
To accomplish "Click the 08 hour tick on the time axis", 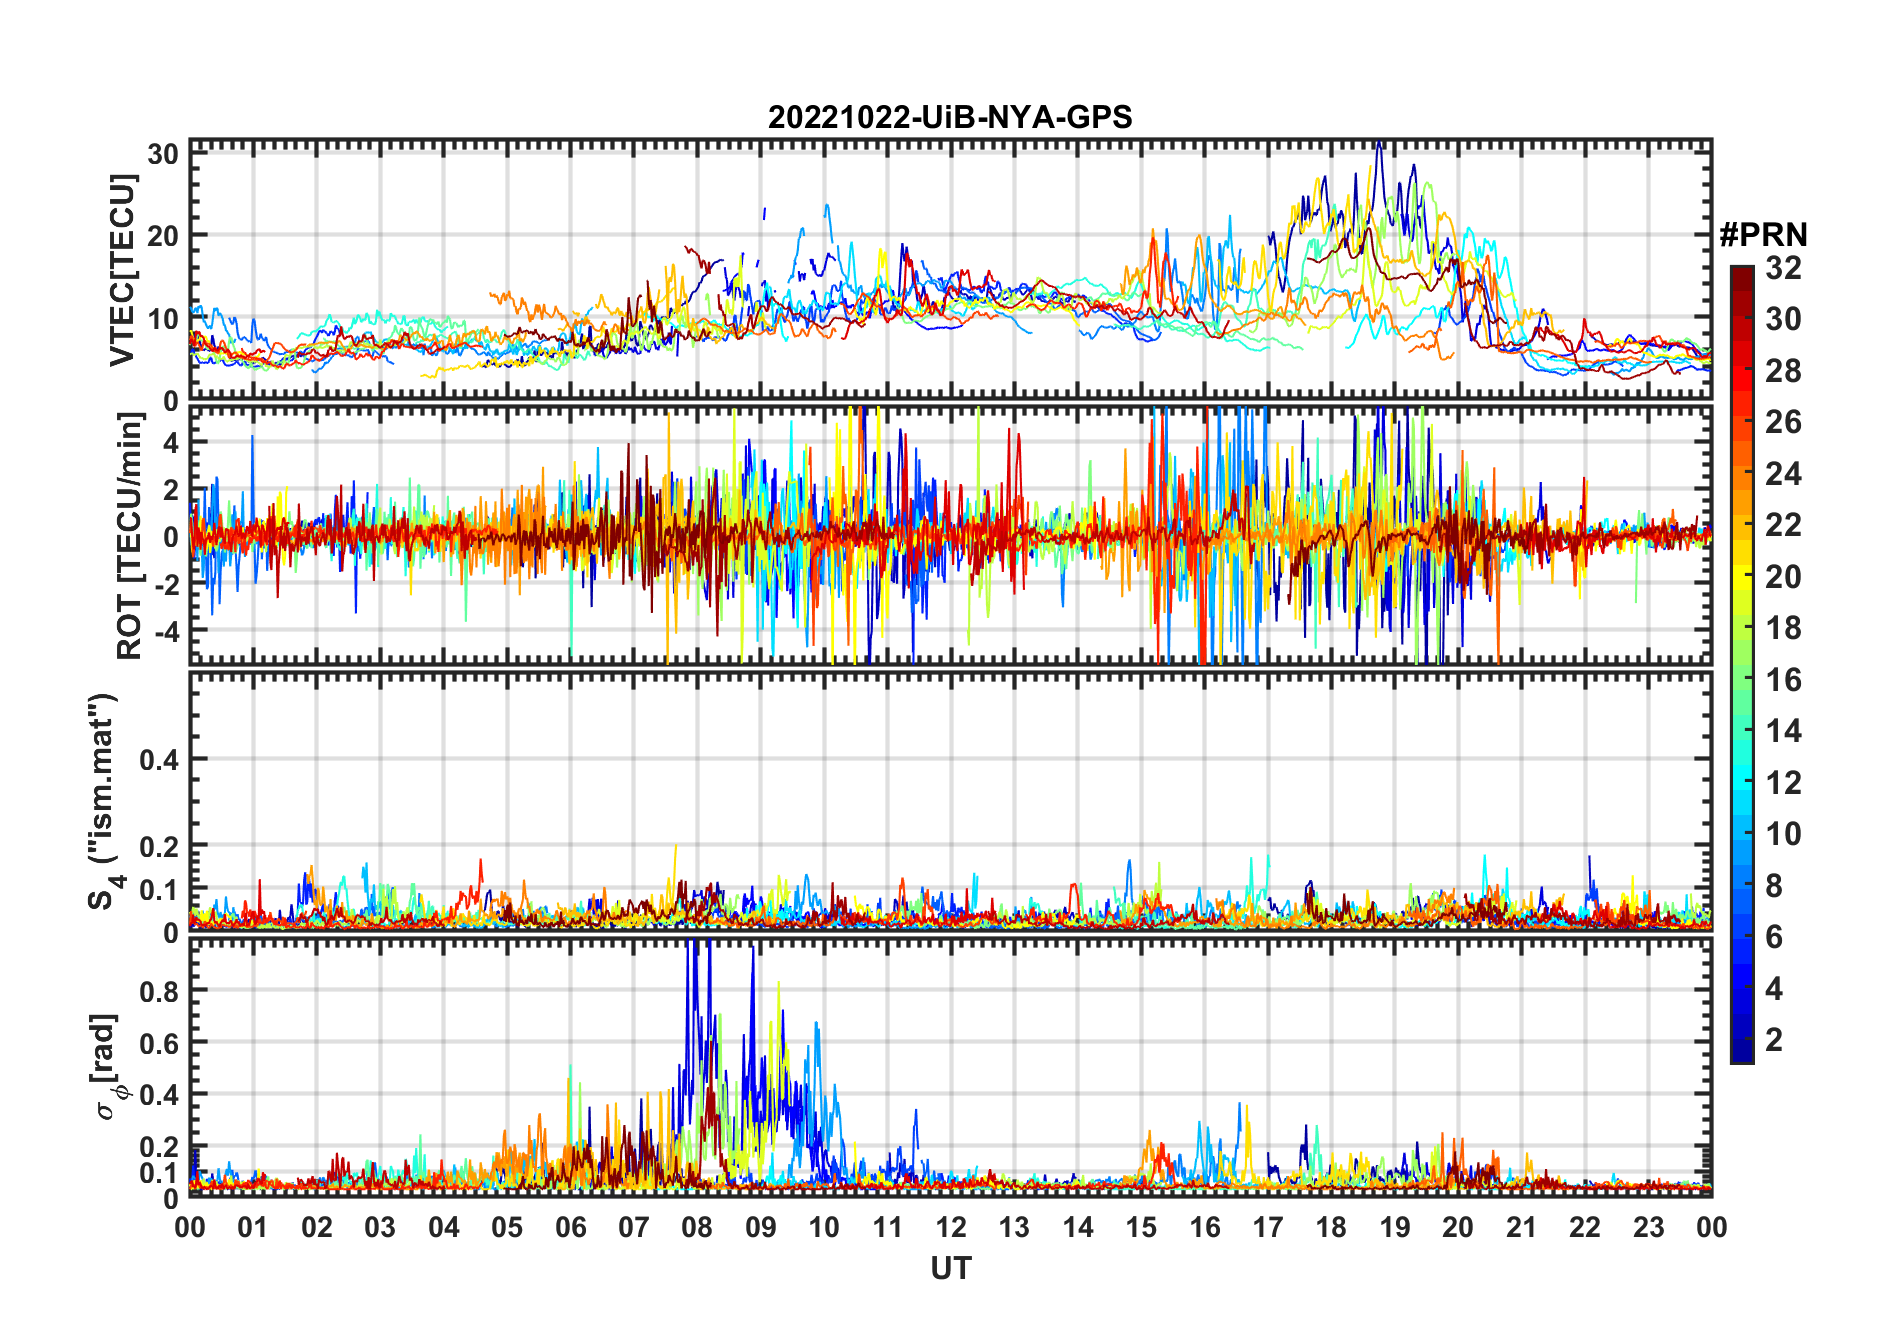I will click(x=697, y=1227).
